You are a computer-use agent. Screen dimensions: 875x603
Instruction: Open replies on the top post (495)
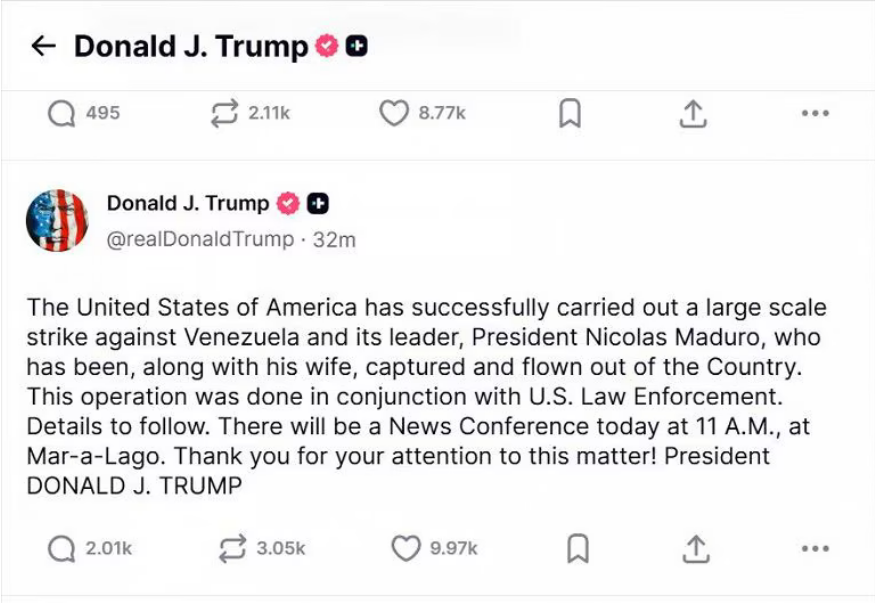[x=62, y=114]
